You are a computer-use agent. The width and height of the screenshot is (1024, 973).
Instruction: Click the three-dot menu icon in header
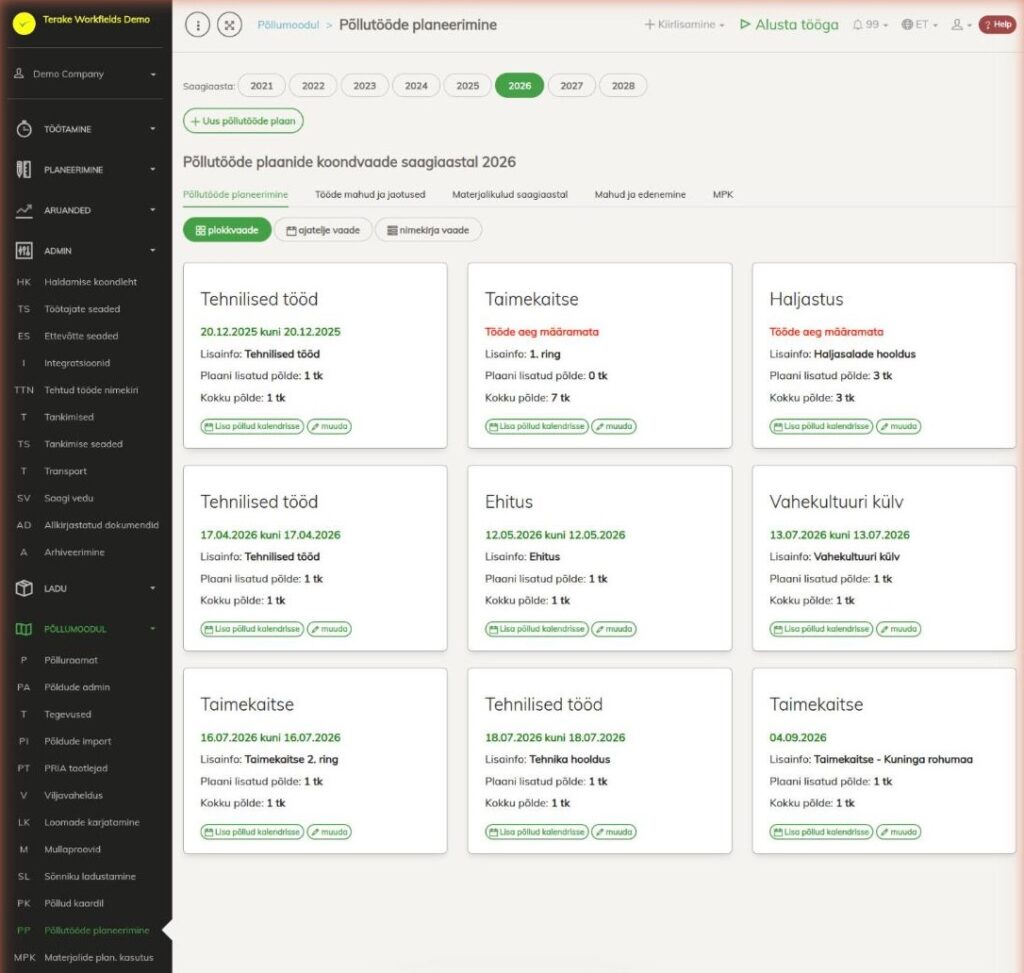pos(197,25)
